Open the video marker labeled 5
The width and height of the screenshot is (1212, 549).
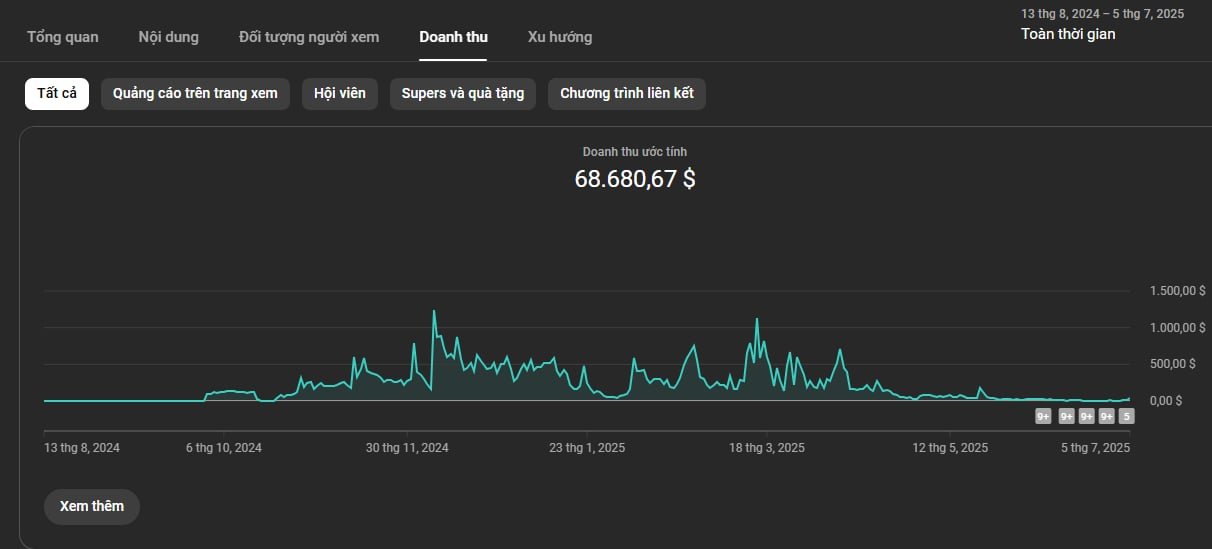pyautogui.click(x=1126, y=417)
